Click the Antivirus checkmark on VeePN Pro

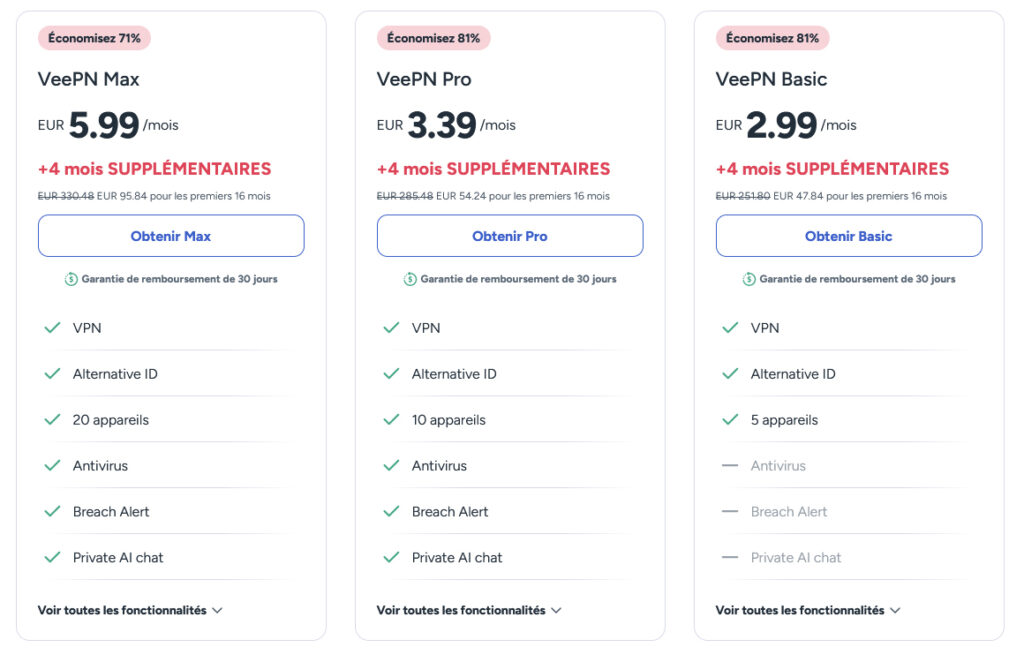[x=391, y=466]
